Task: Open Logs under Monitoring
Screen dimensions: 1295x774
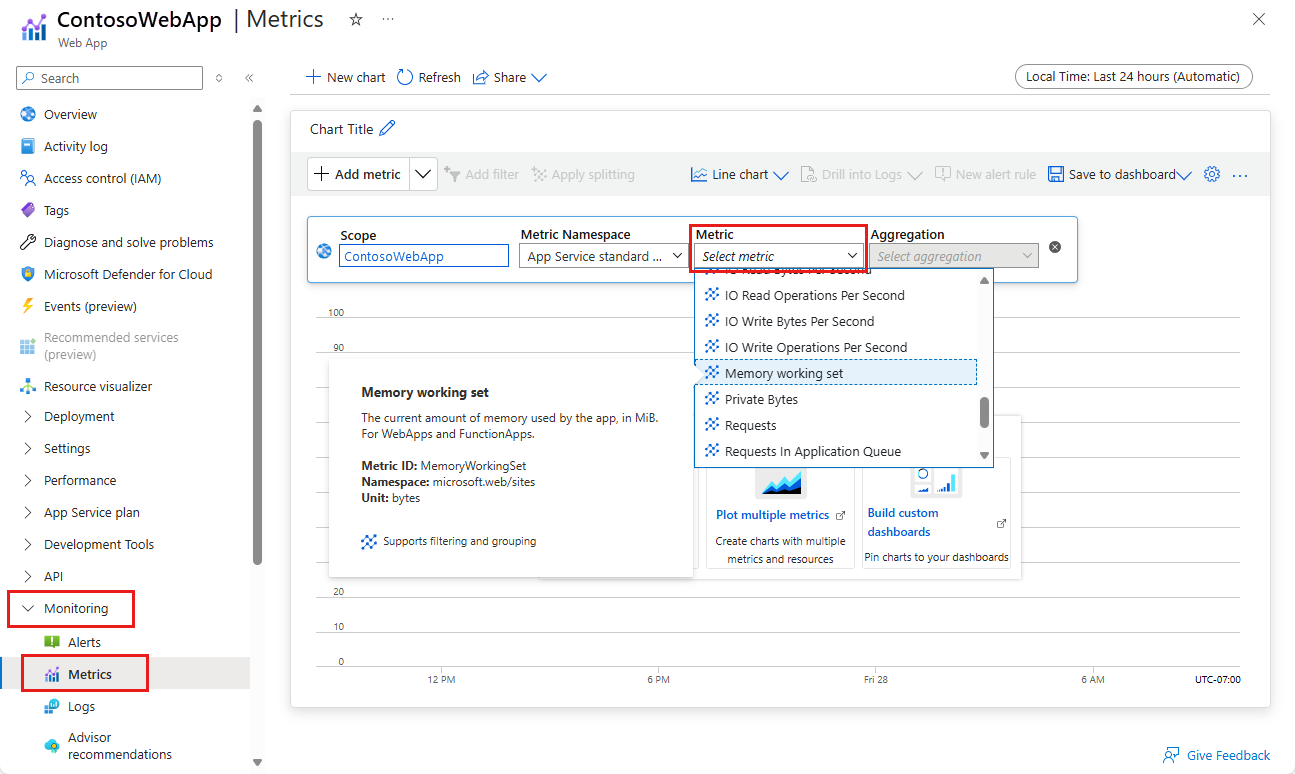Action: pyautogui.click(x=81, y=706)
